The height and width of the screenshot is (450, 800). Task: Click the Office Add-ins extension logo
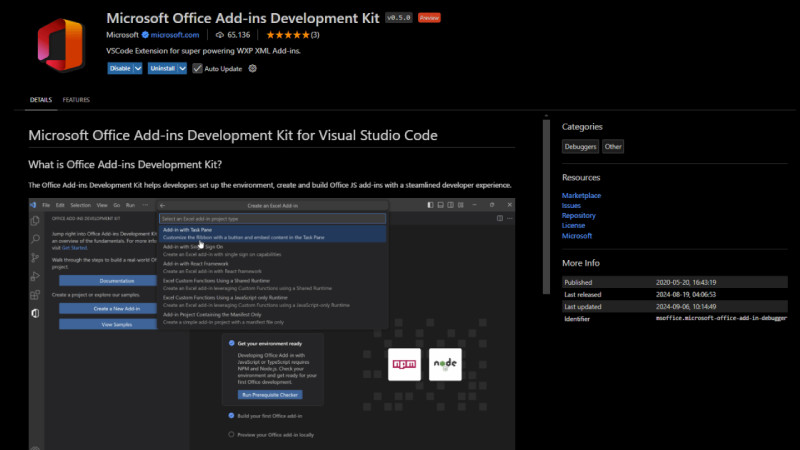(x=60, y=45)
